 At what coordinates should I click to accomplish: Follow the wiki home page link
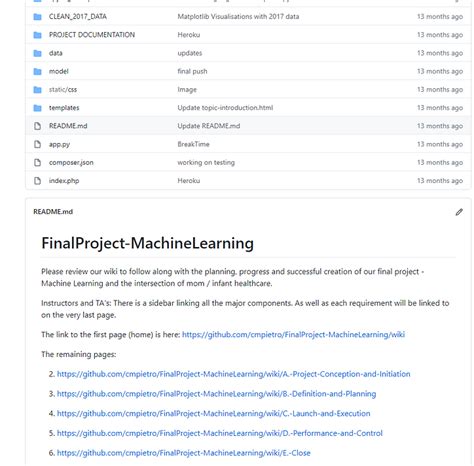point(293,335)
